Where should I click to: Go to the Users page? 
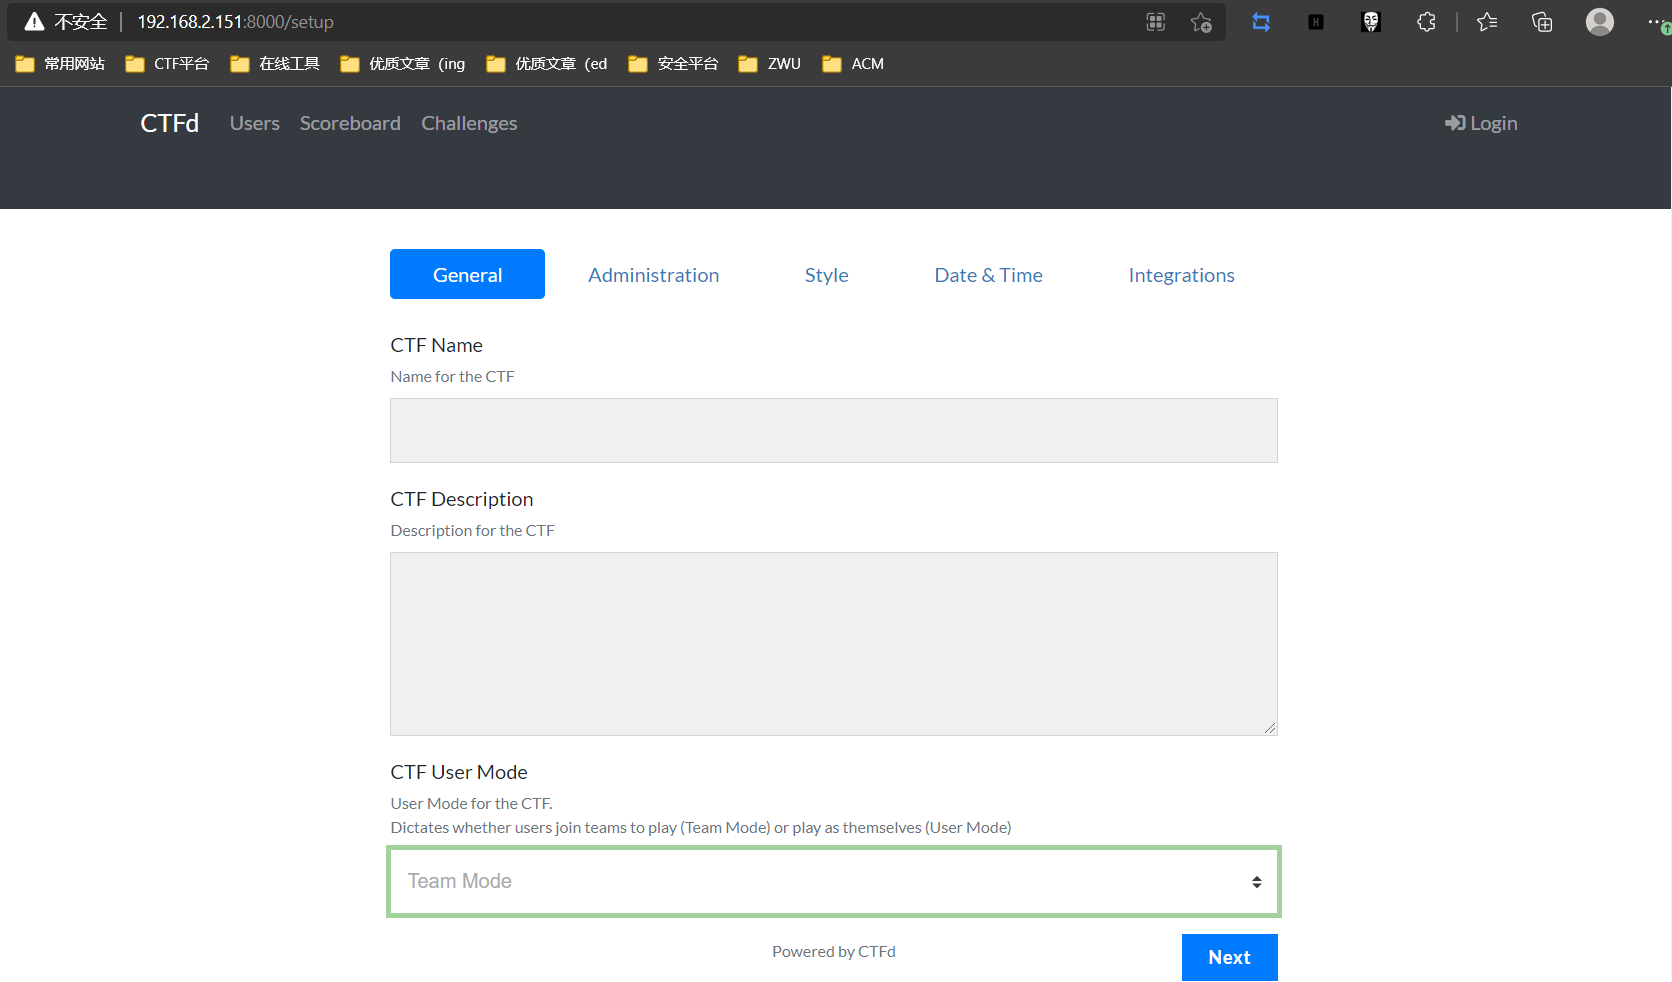[x=255, y=123]
